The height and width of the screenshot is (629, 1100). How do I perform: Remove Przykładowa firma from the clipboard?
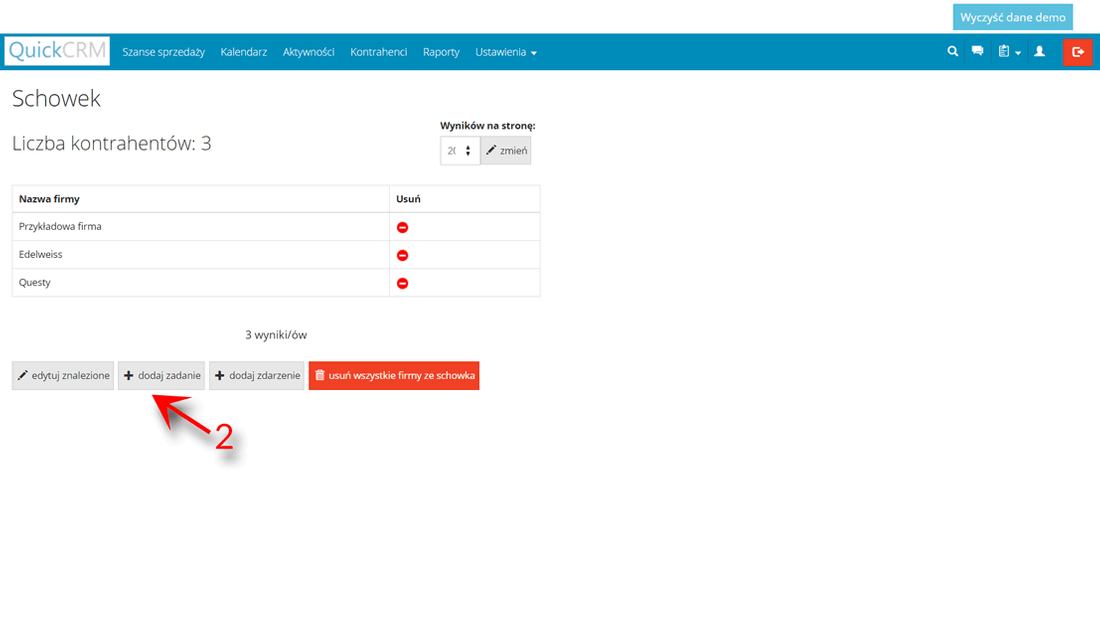(x=403, y=227)
